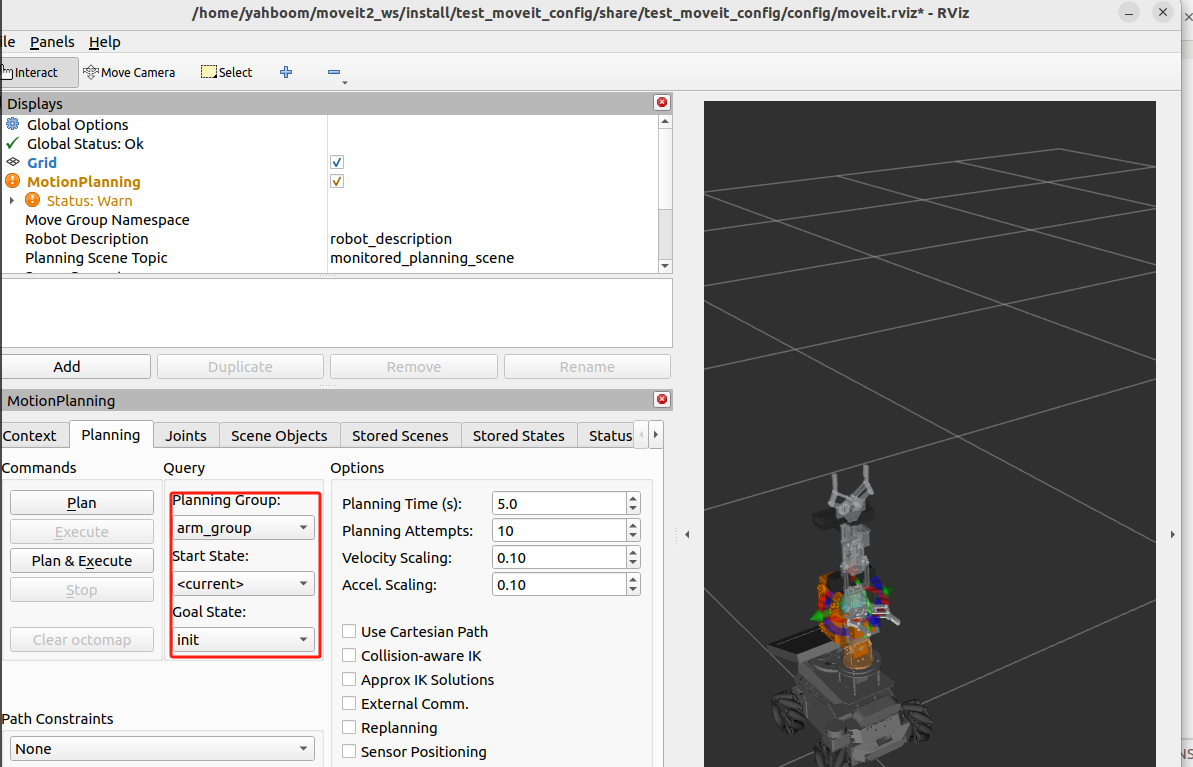Click the Velocity Scaling input field

point(558,558)
